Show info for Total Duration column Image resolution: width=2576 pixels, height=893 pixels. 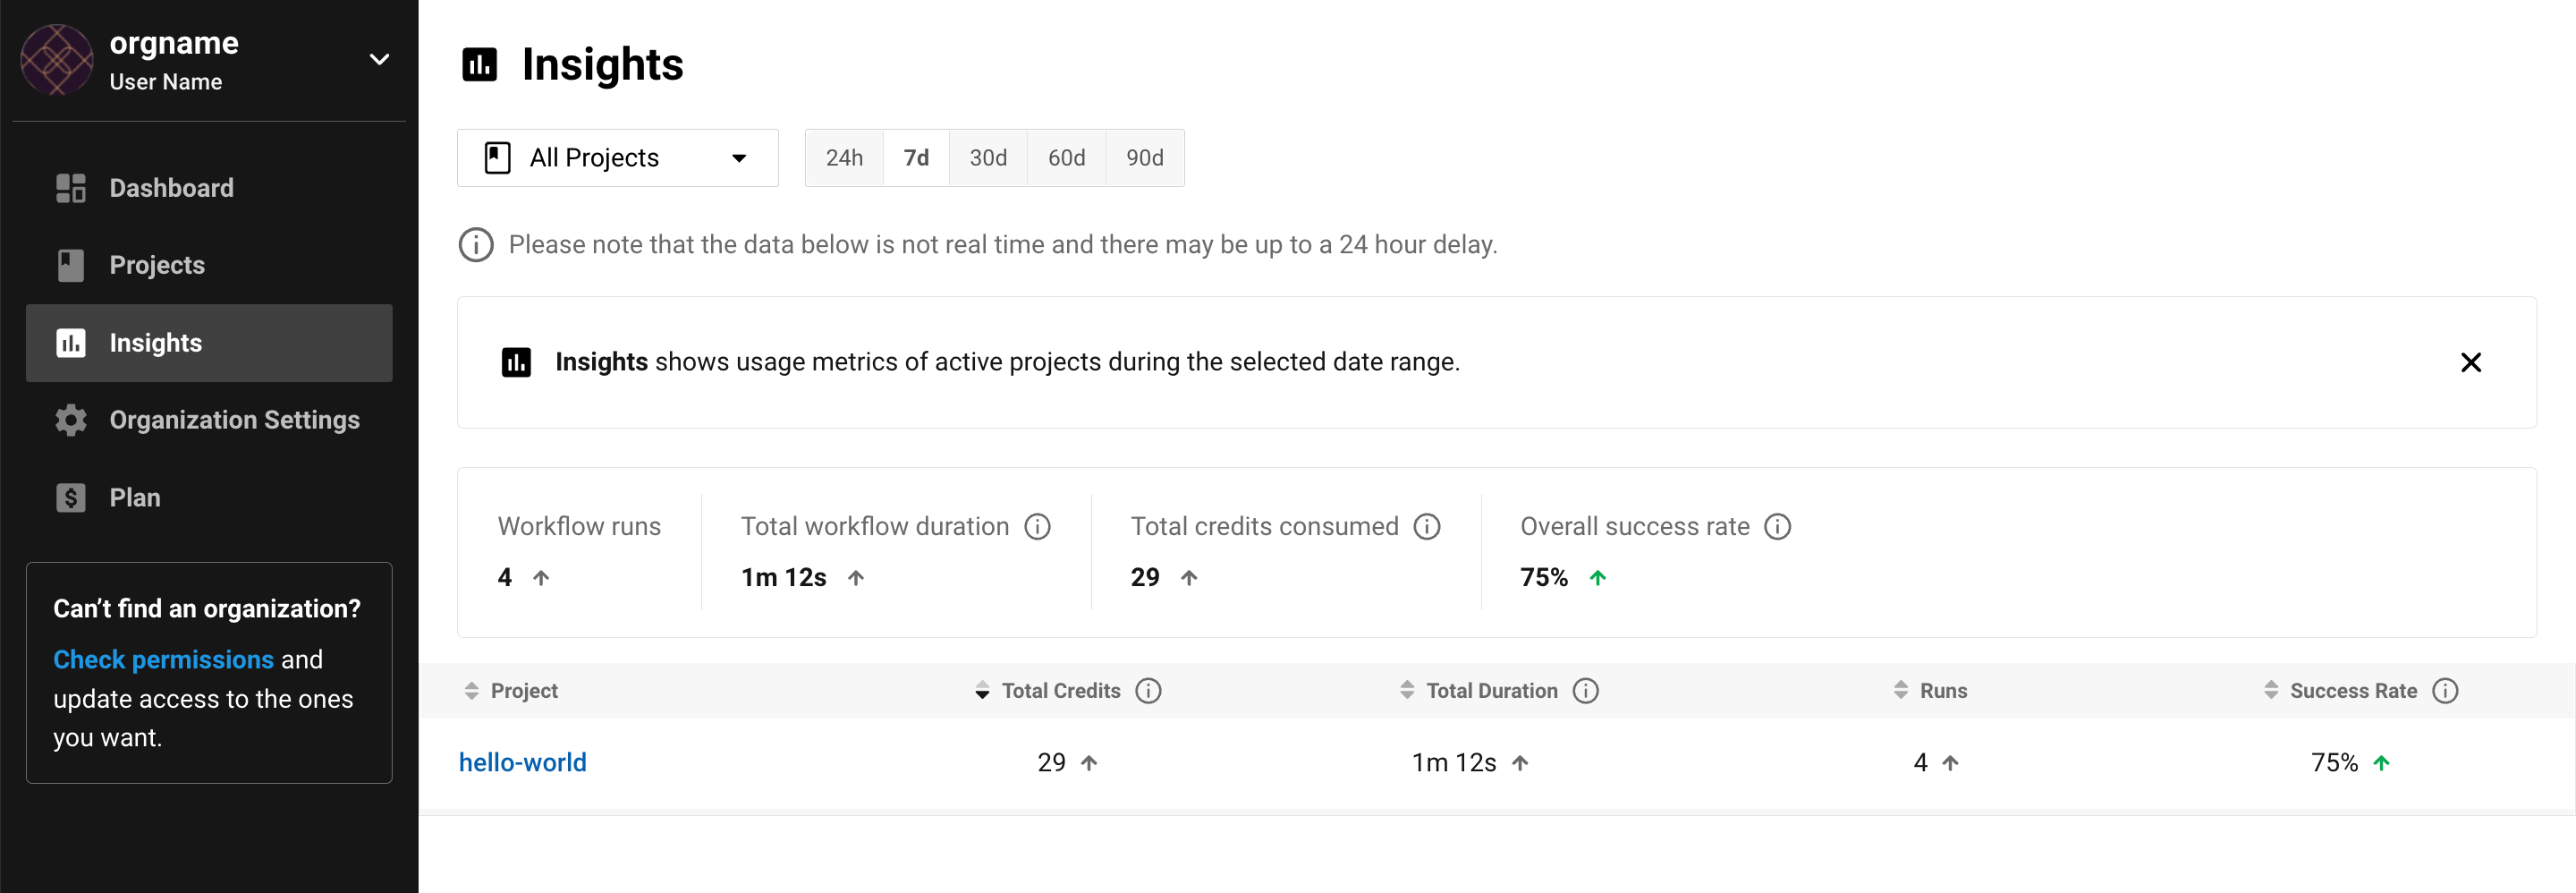click(1585, 691)
